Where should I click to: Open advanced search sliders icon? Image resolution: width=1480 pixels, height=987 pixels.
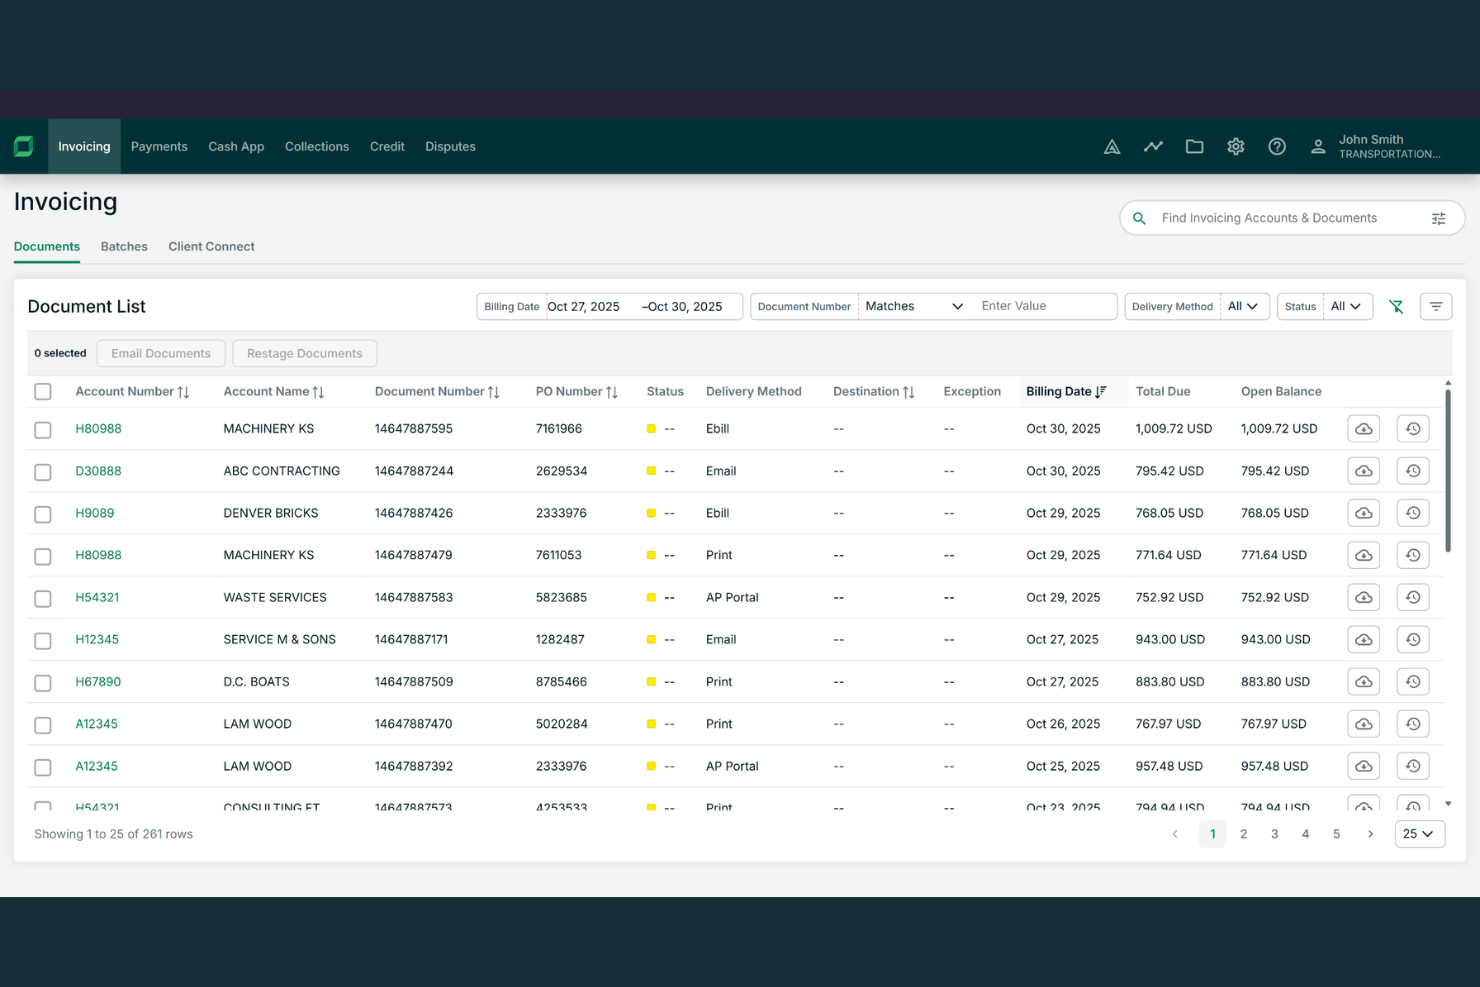tap(1438, 218)
